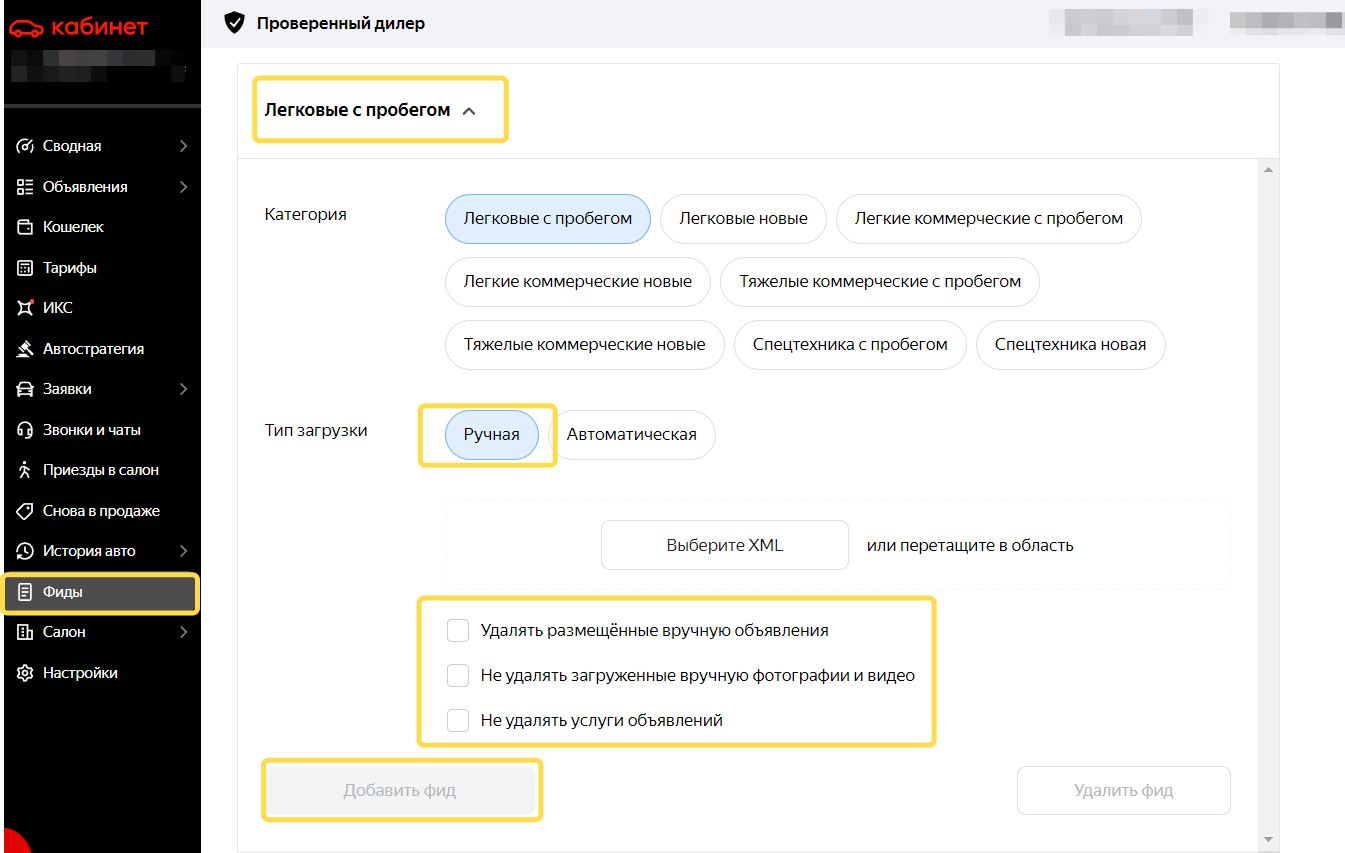Click the Снова в продаже tag icon

26,511
